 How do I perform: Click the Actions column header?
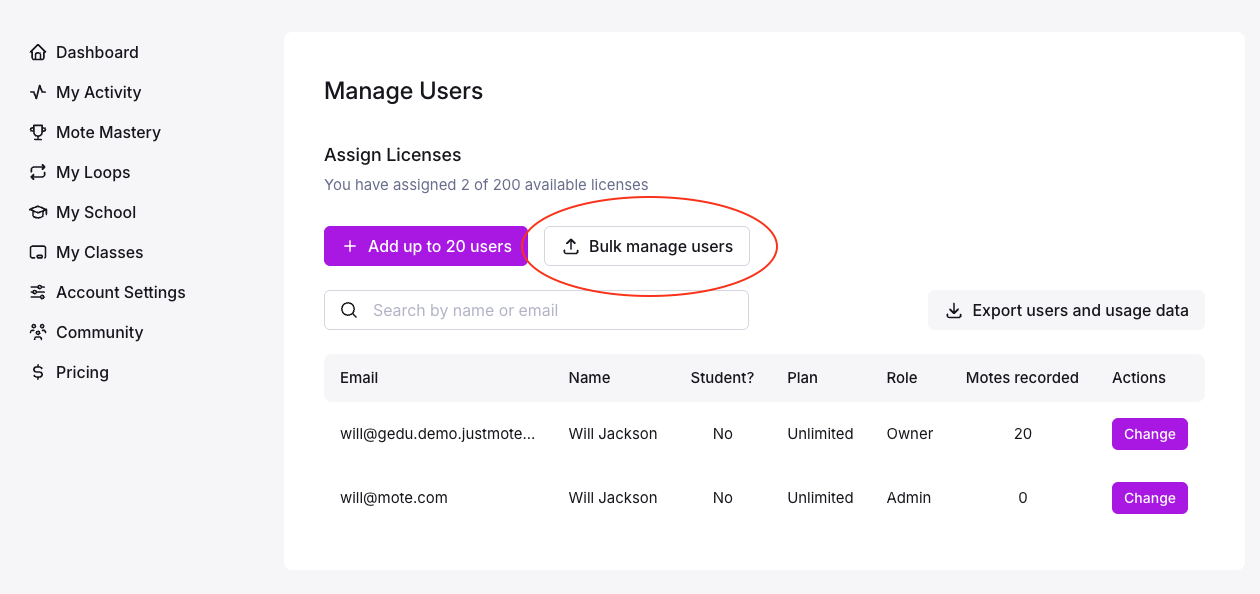coord(1139,378)
